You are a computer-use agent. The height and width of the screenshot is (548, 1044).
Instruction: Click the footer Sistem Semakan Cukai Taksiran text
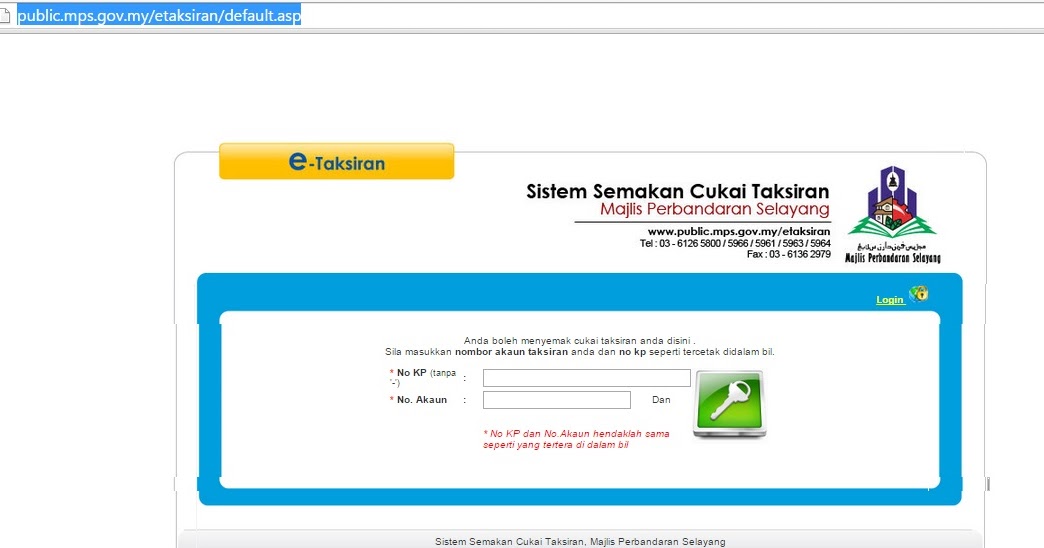[580, 542]
